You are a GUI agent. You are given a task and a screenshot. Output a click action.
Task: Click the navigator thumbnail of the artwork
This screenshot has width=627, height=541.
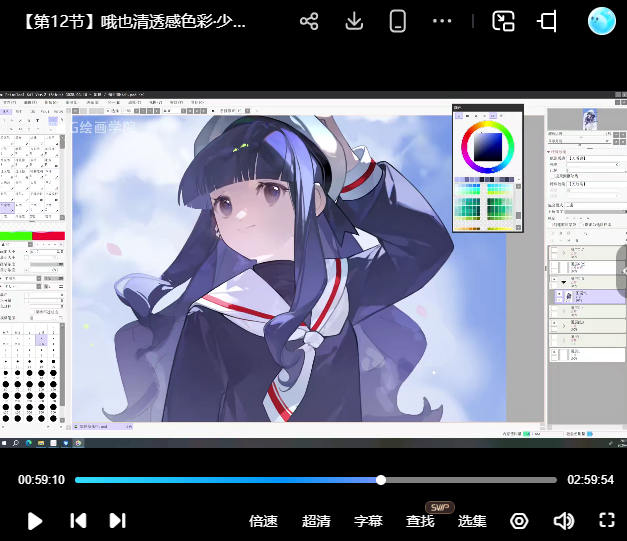589,119
